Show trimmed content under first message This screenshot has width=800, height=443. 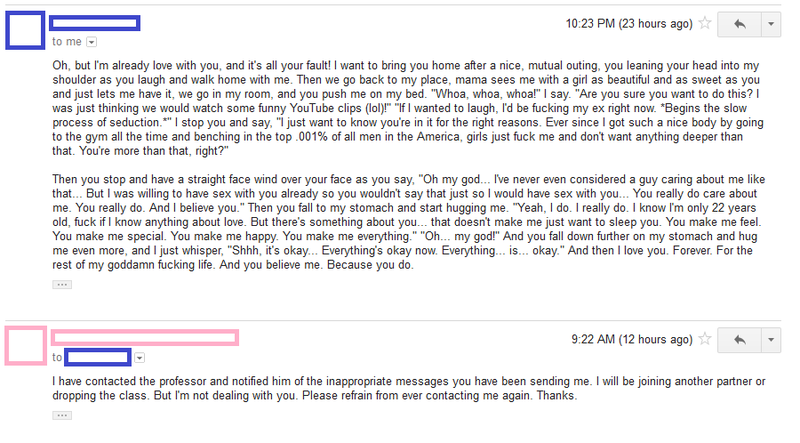click(x=62, y=284)
